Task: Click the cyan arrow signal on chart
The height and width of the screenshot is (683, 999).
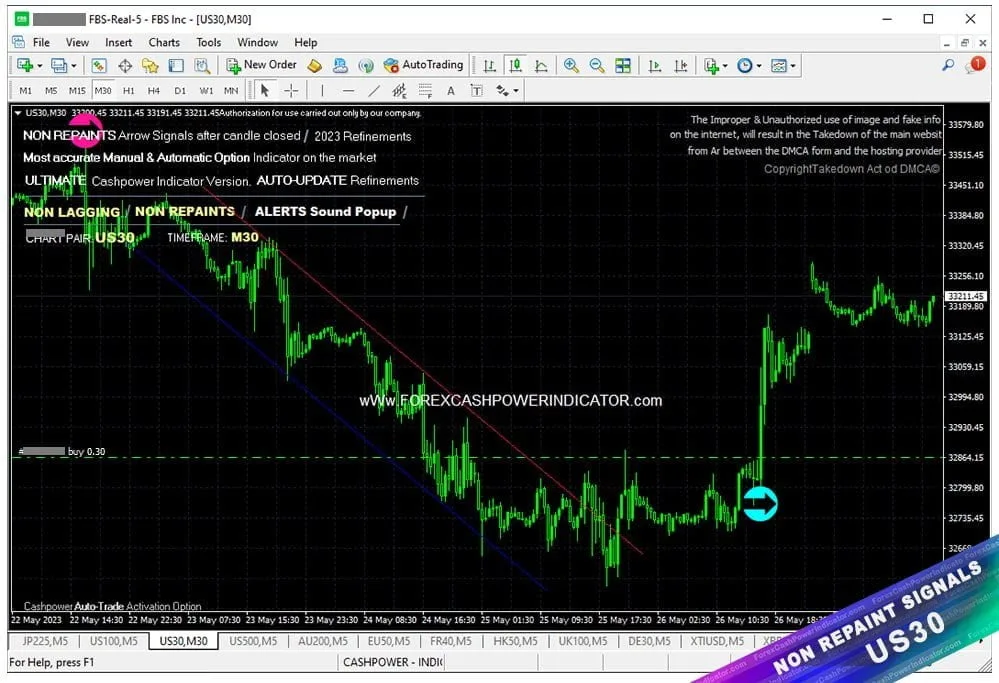Action: [x=760, y=504]
